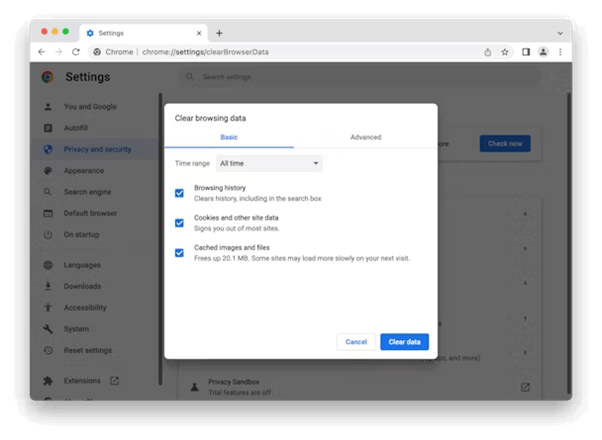
Task: Click the Search settings input field
Action: [360, 77]
